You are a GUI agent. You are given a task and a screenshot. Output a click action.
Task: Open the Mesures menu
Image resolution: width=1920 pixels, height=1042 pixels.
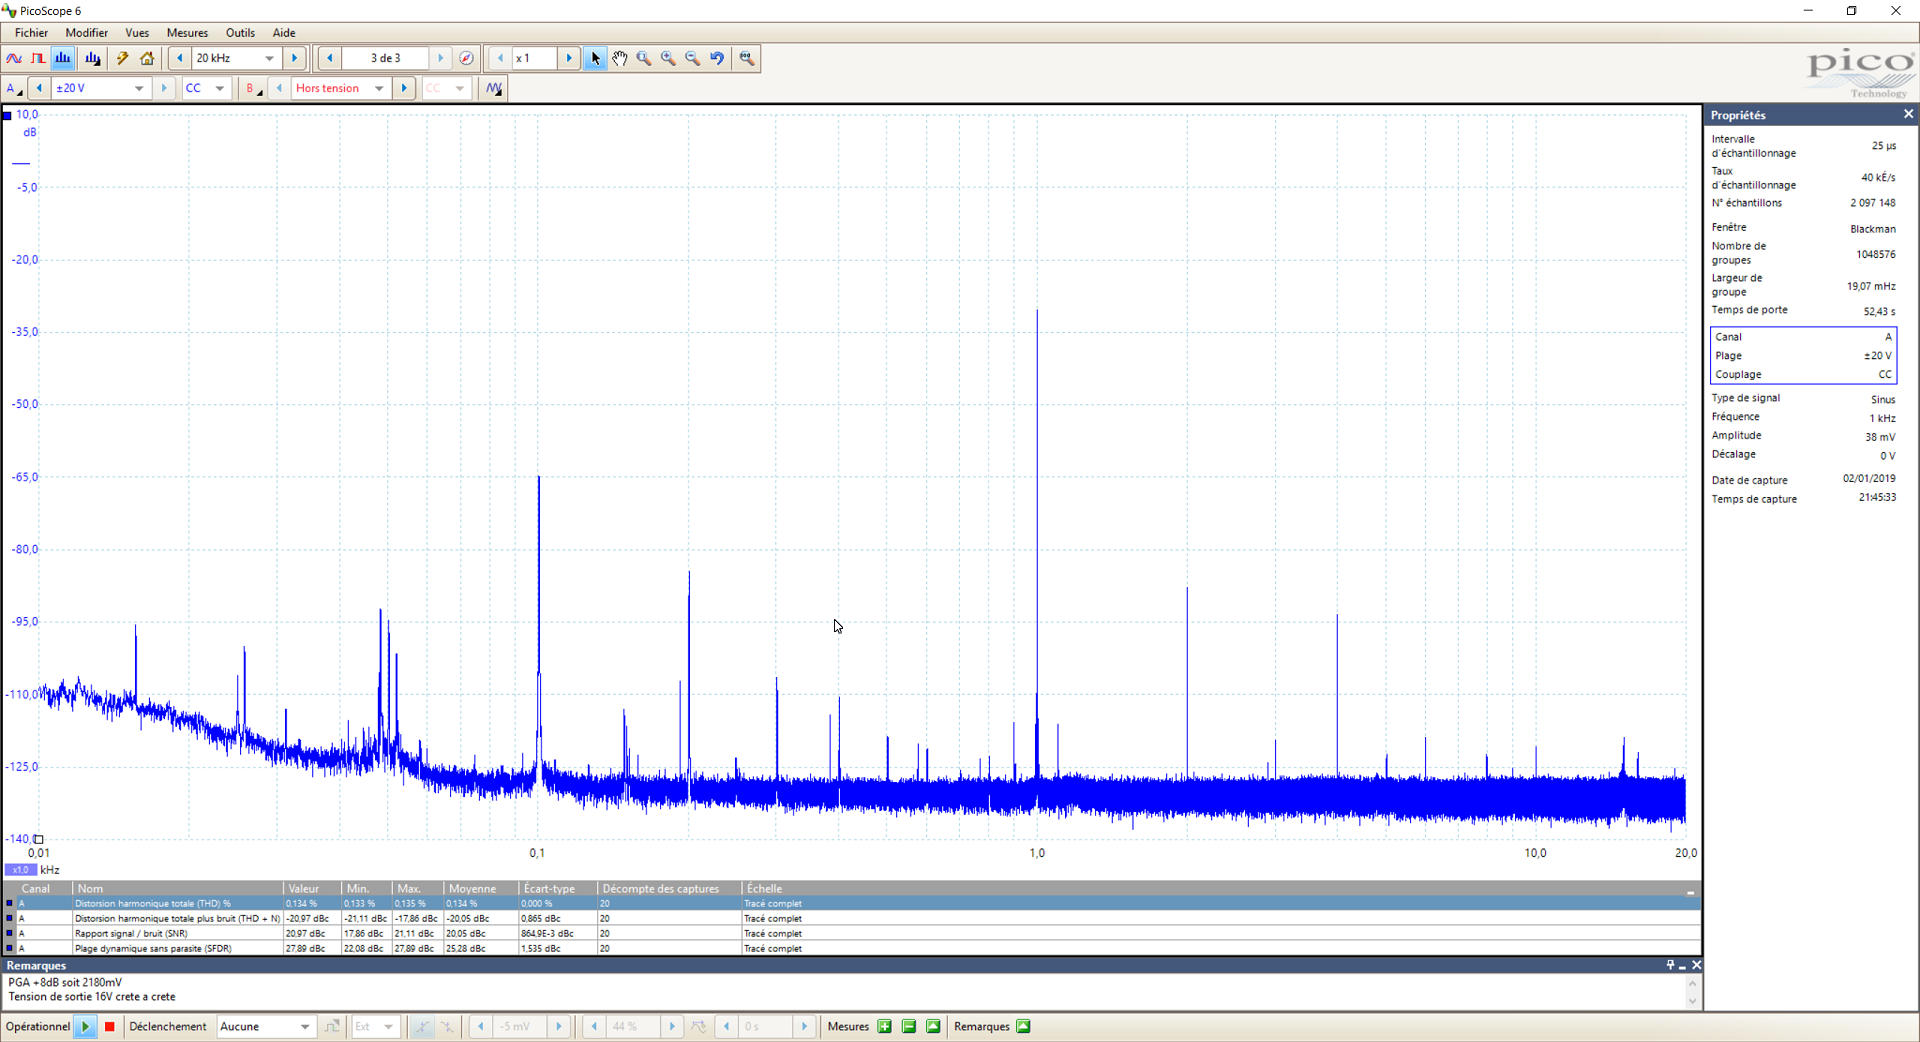pyautogui.click(x=187, y=33)
